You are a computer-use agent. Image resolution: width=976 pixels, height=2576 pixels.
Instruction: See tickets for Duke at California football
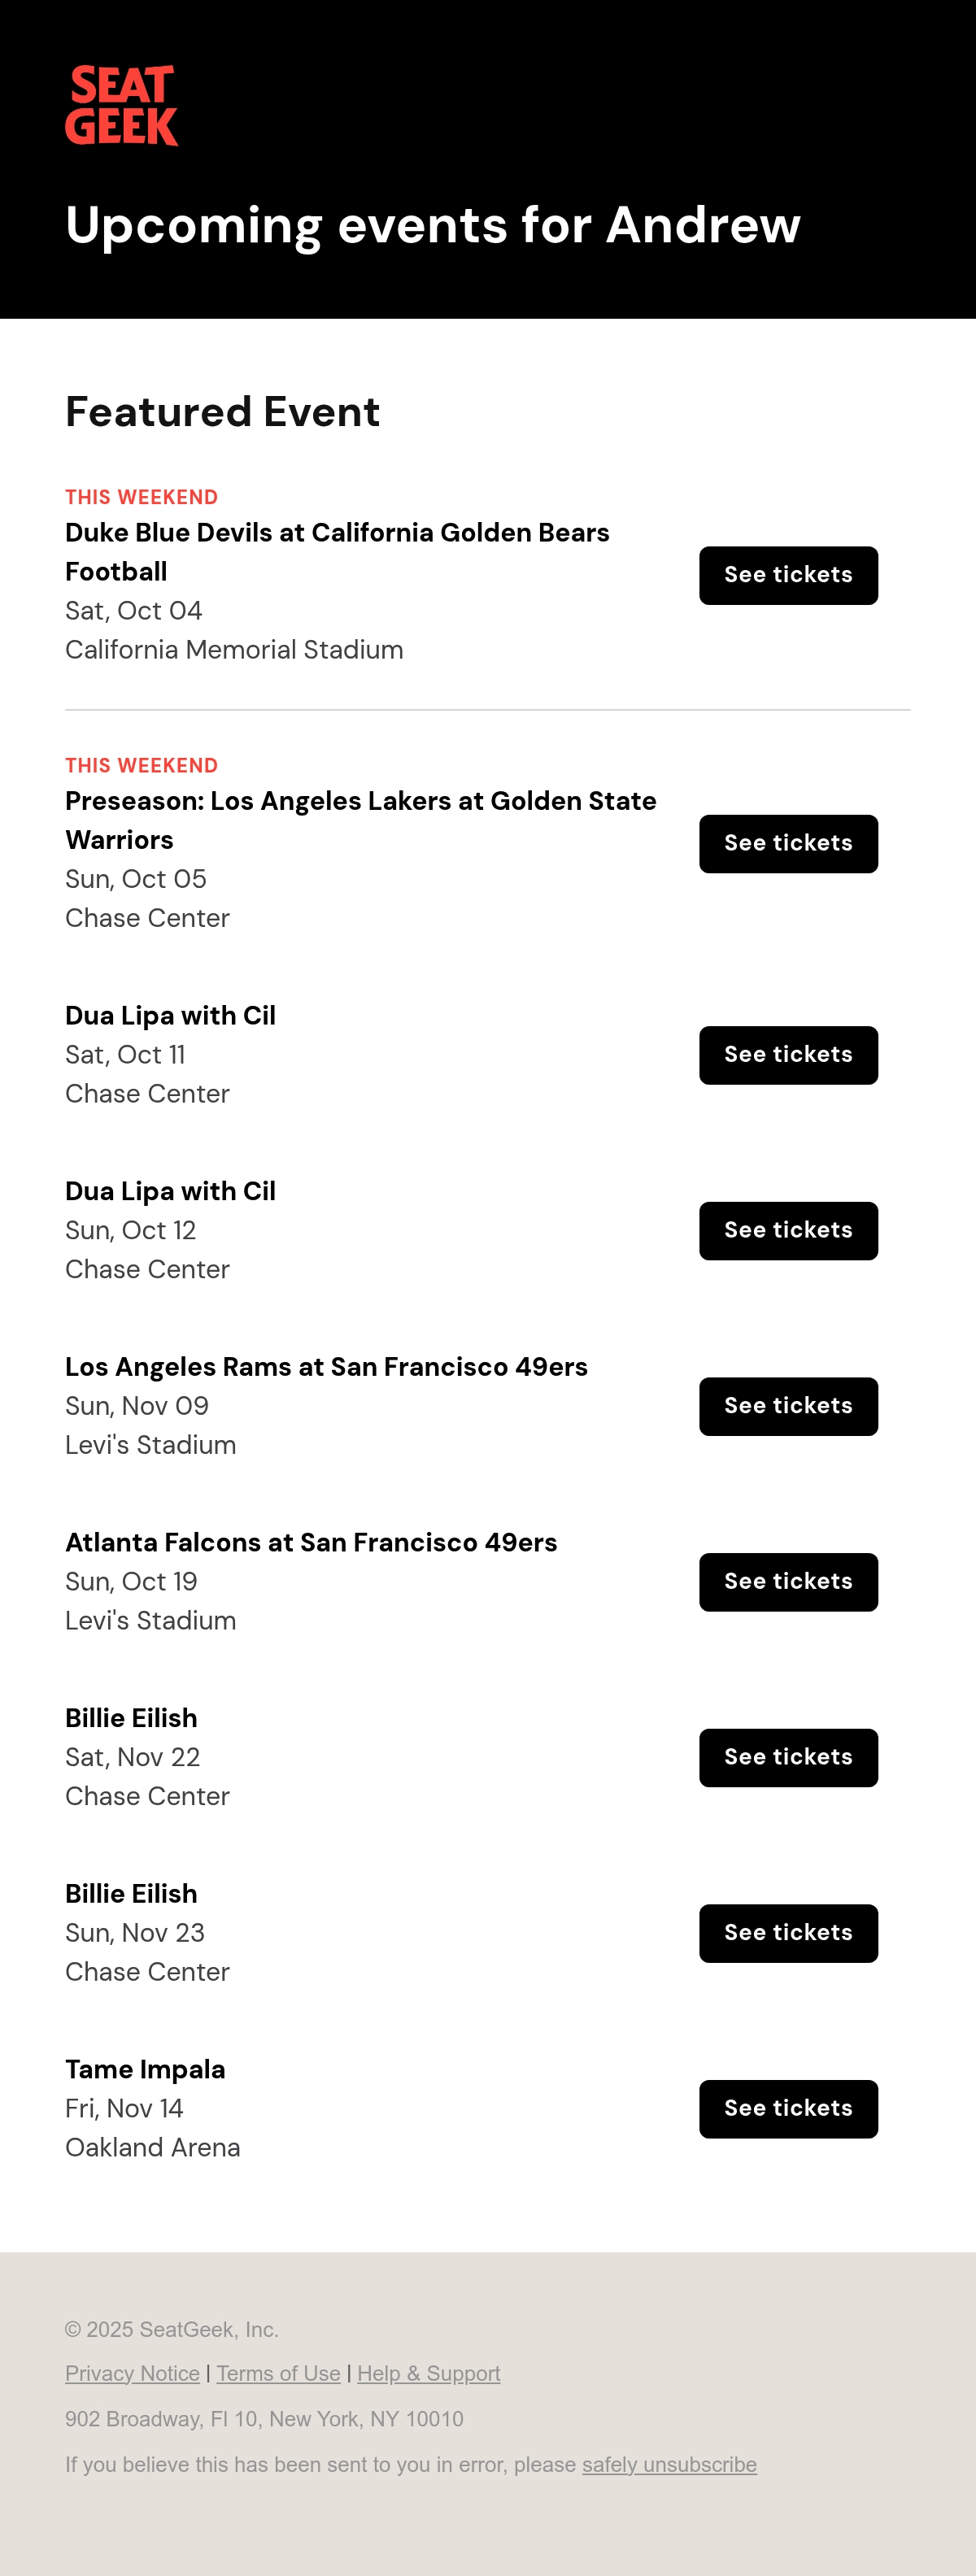point(788,575)
